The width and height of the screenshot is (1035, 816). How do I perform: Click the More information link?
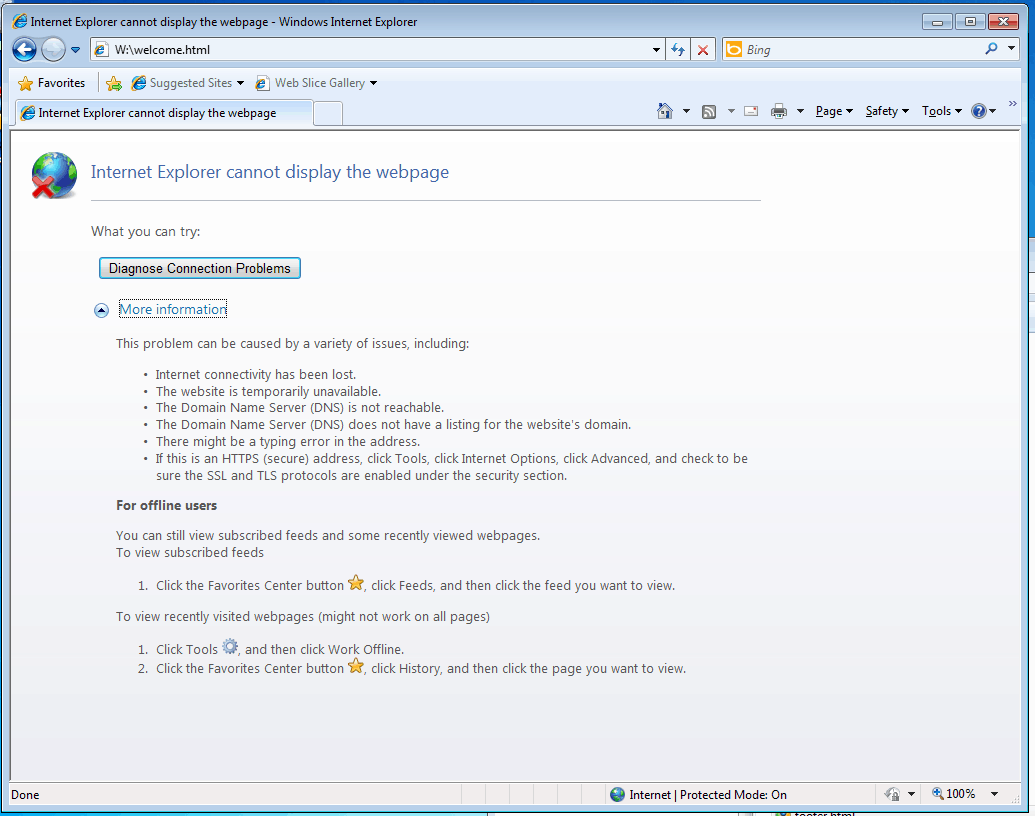coord(173,309)
